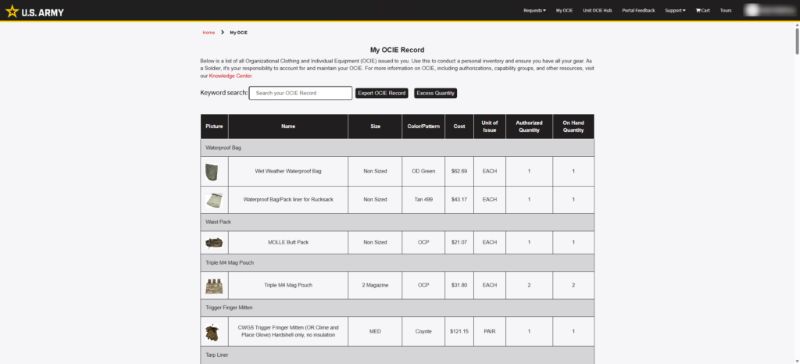Click the Color/Pattern column header
Screen dimensions: 800x364
(x=423, y=127)
